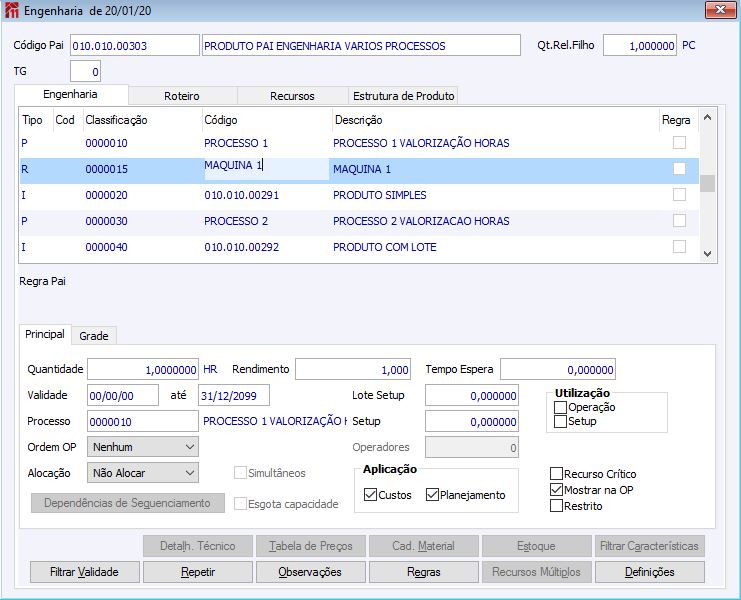Image resolution: width=741 pixels, height=600 pixels.
Task: Click the Quantidade input field
Action: coord(143,370)
